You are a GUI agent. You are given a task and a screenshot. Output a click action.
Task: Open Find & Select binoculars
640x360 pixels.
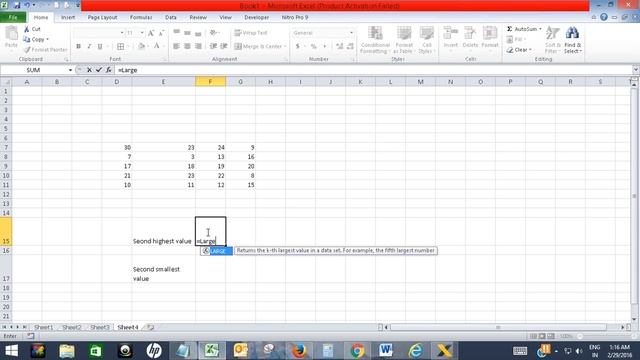(x=573, y=40)
